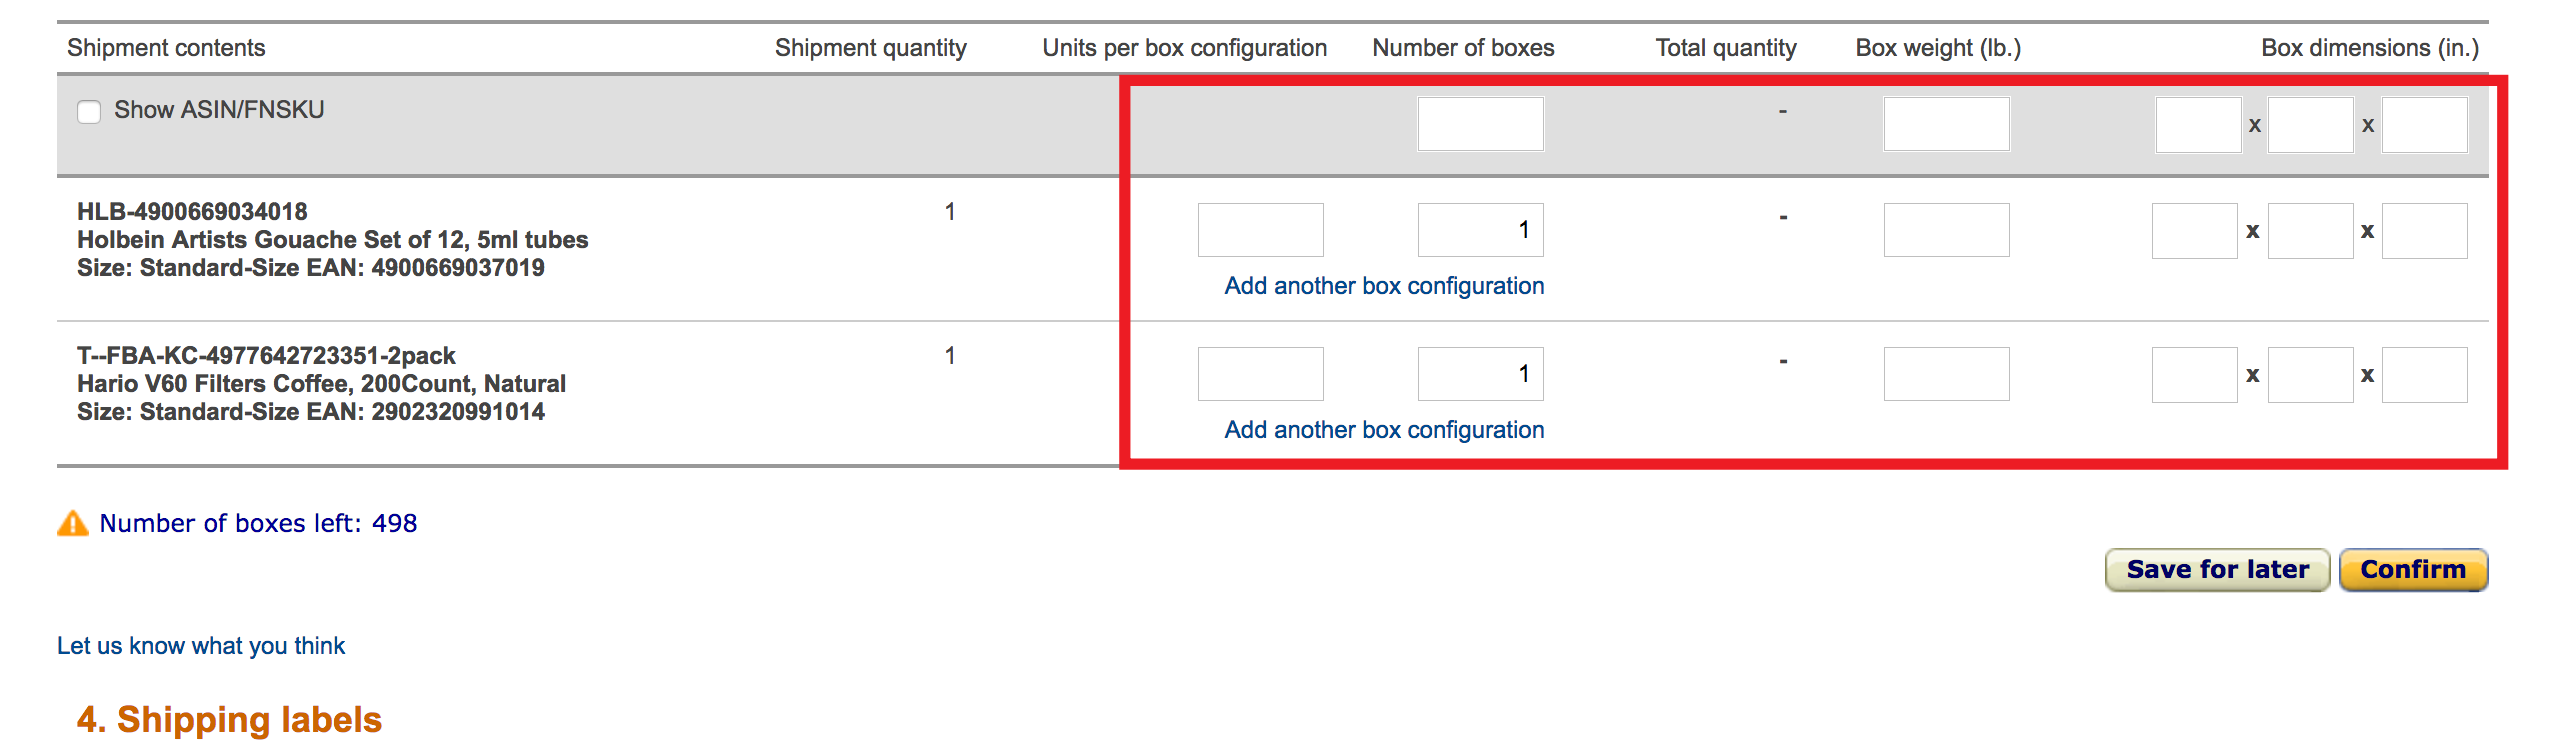Click the boxes-left warning triangle icon
Viewport: 2553px width, 748px height.
(73, 523)
